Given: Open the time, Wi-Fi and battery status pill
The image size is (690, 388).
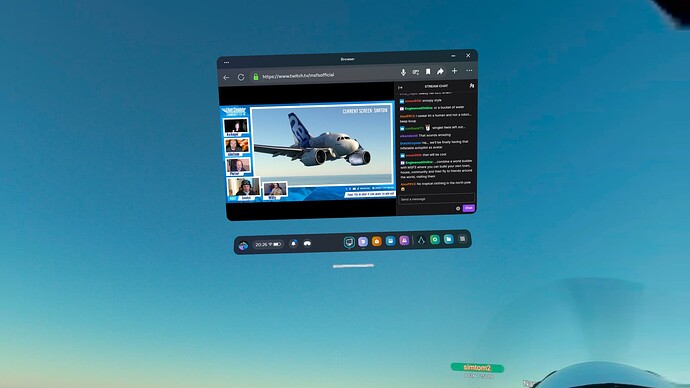Looking at the screenshot, I should pos(268,244).
